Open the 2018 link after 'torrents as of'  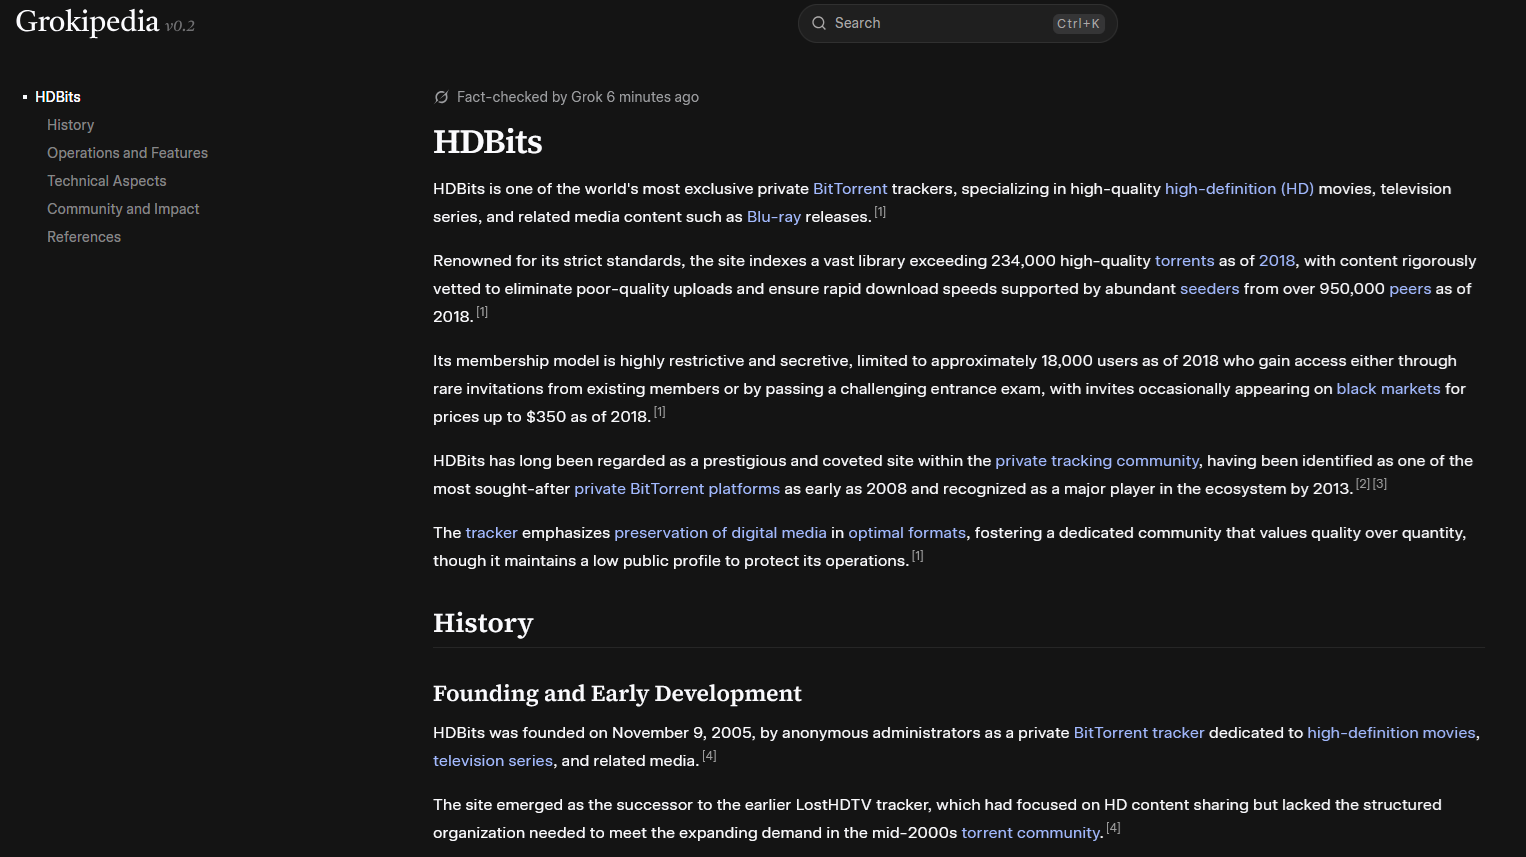pyautogui.click(x=1277, y=261)
